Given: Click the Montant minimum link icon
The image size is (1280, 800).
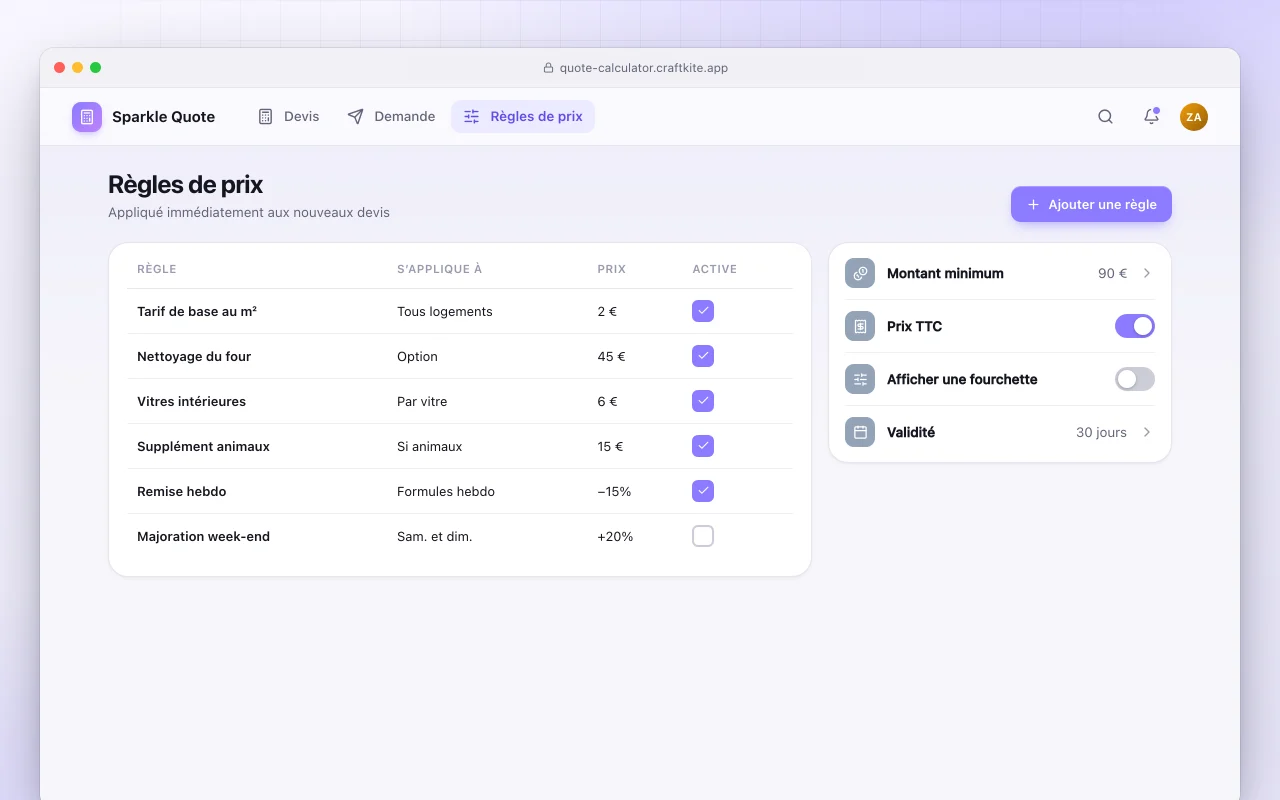Looking at the screenshot, I should 860,273.
